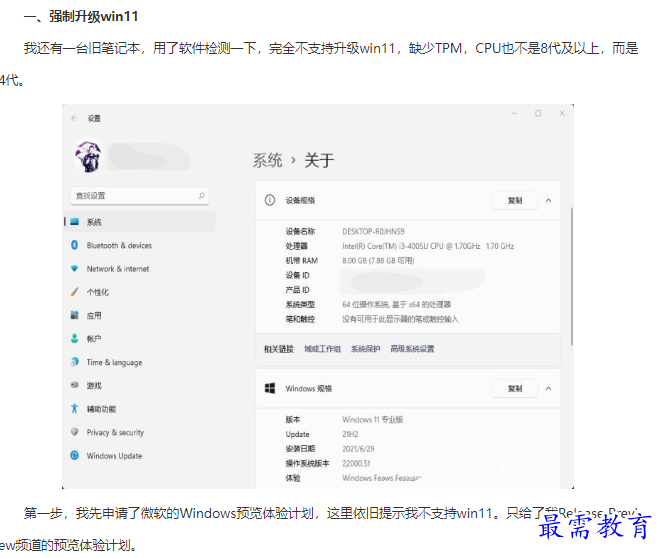Click the 设备规格 section title
660x558 pixels.
coord(300,200)
